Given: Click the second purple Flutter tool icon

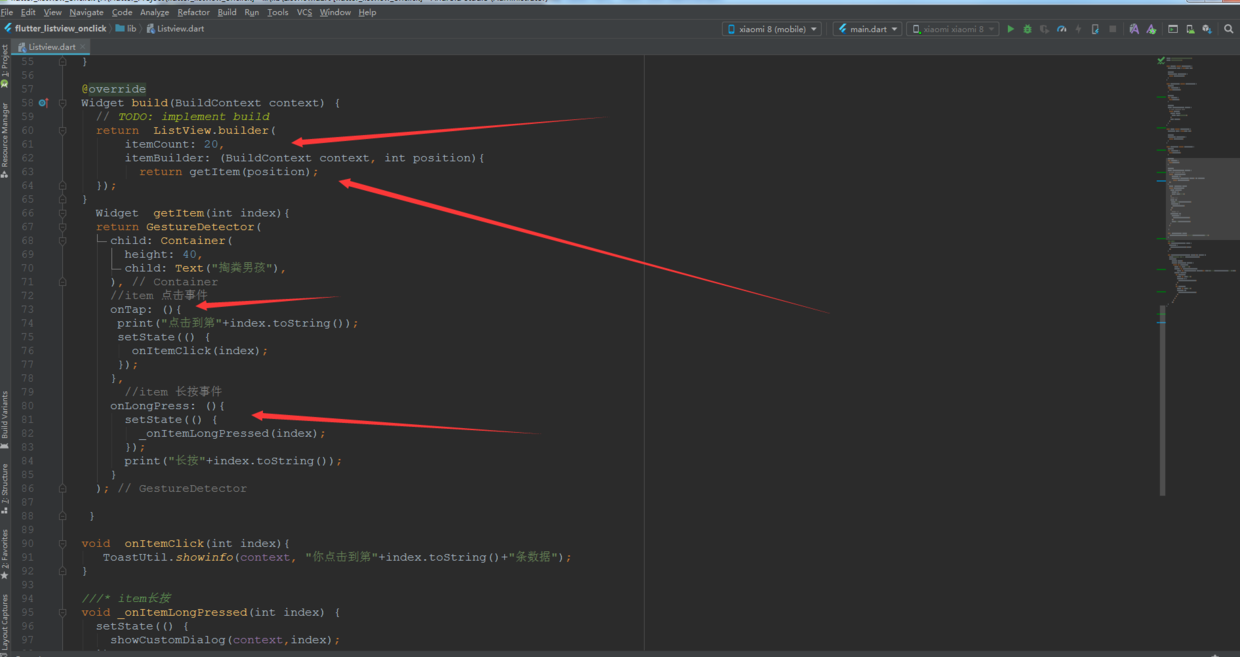Looking at the screenshot, I should [1151, 29].
